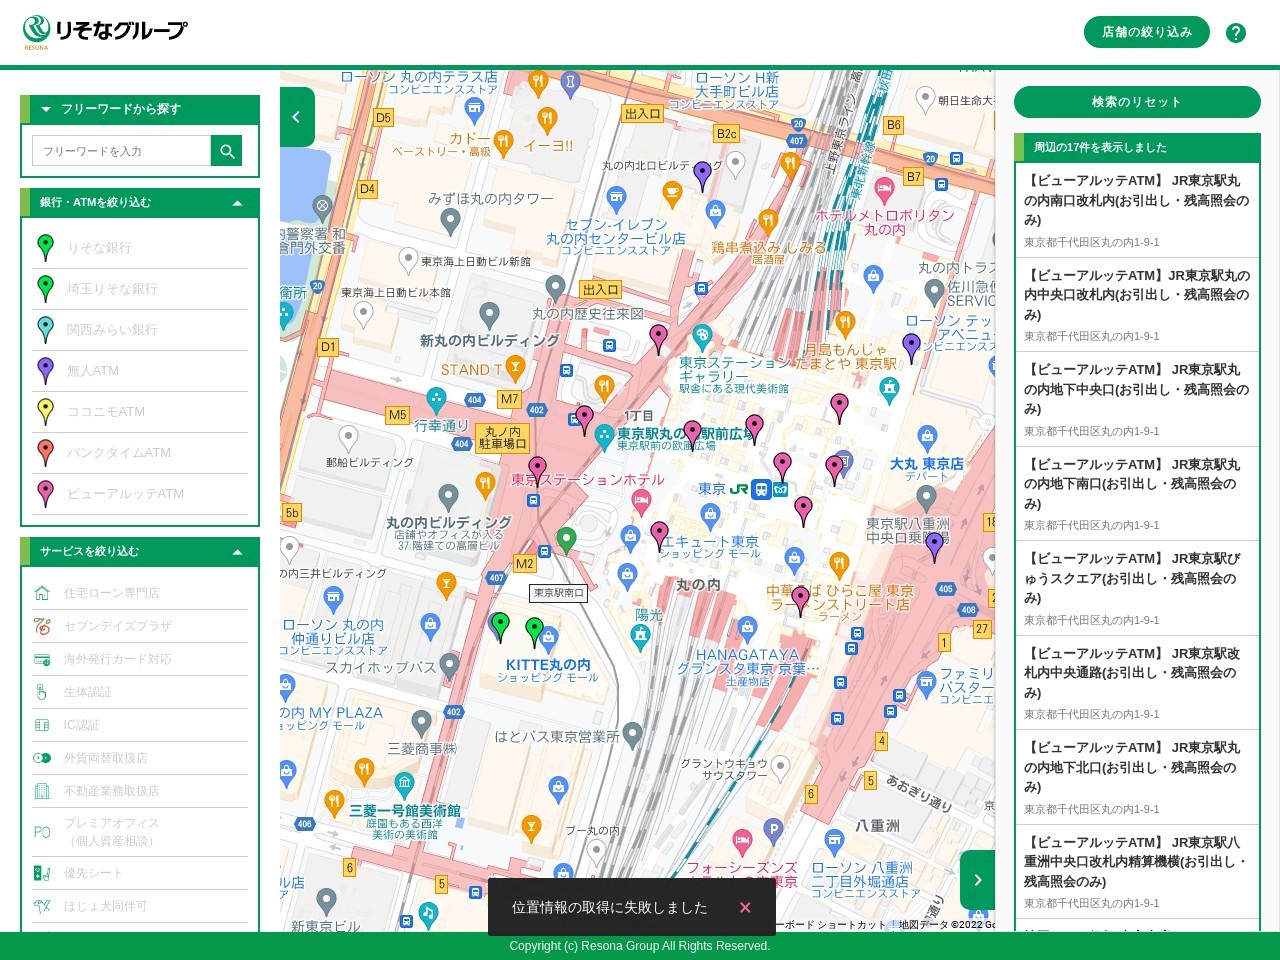Click the ほじょ犬同伴可 dog icon

[x=42, y=906]
